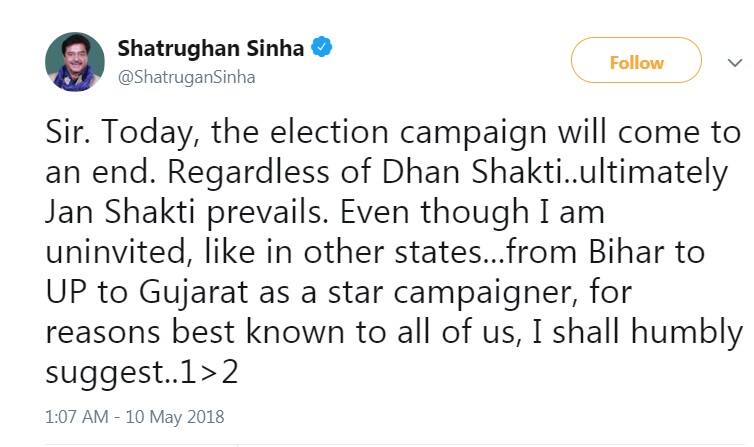Open the @ShatruganSinha handle link

186,77
